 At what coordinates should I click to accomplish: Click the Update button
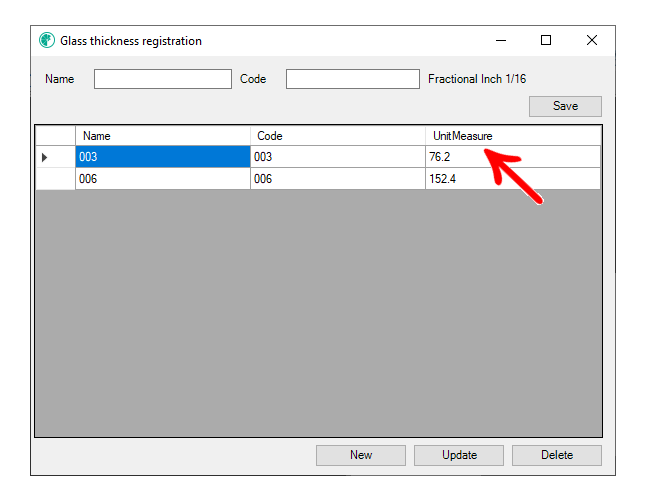point(459,455)
